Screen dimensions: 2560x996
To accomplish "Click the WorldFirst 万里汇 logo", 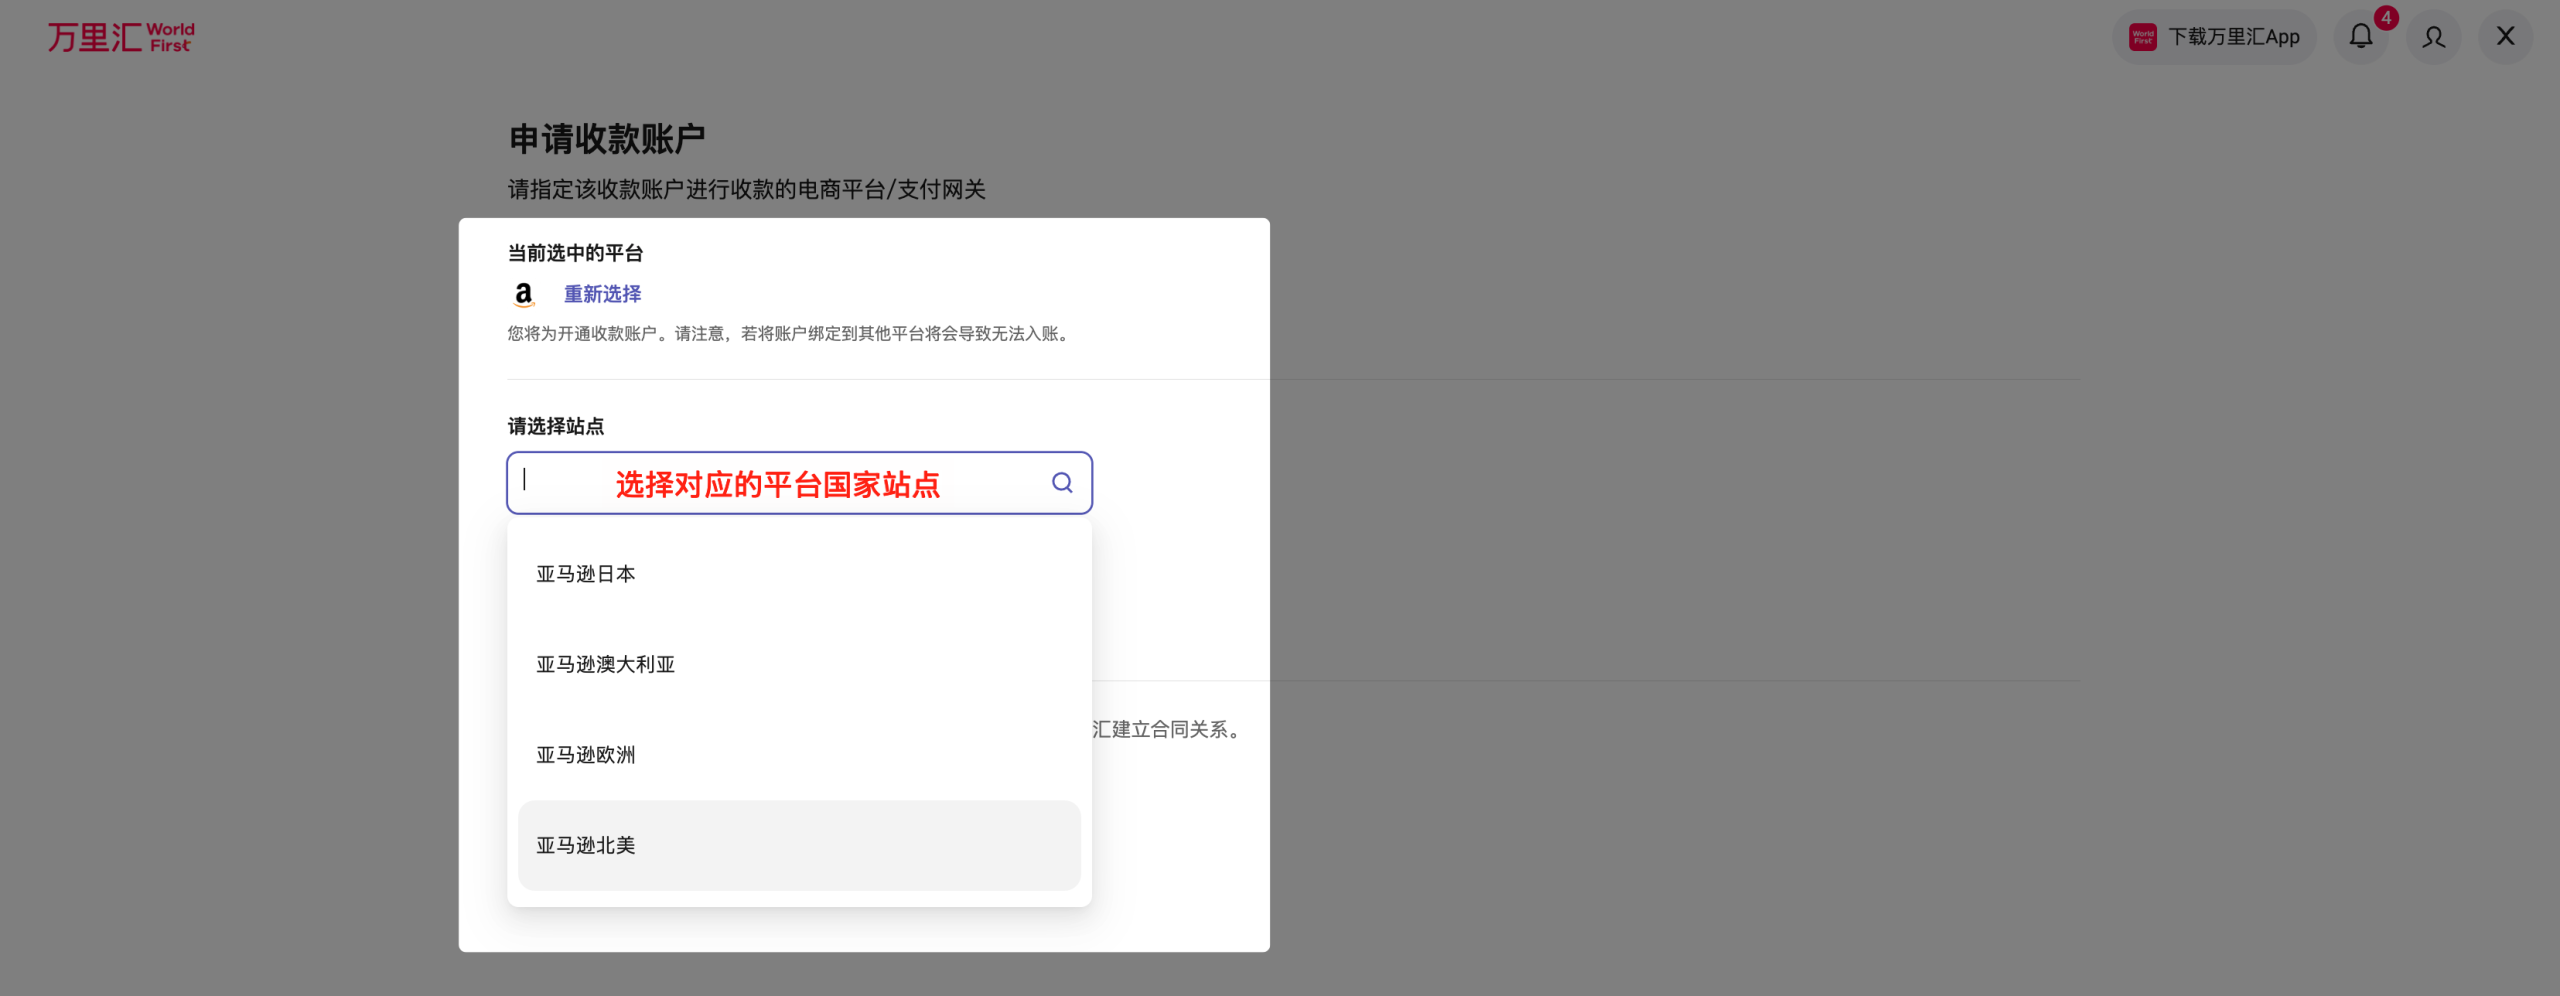I will pyautogui.click(x=121, y=37).
